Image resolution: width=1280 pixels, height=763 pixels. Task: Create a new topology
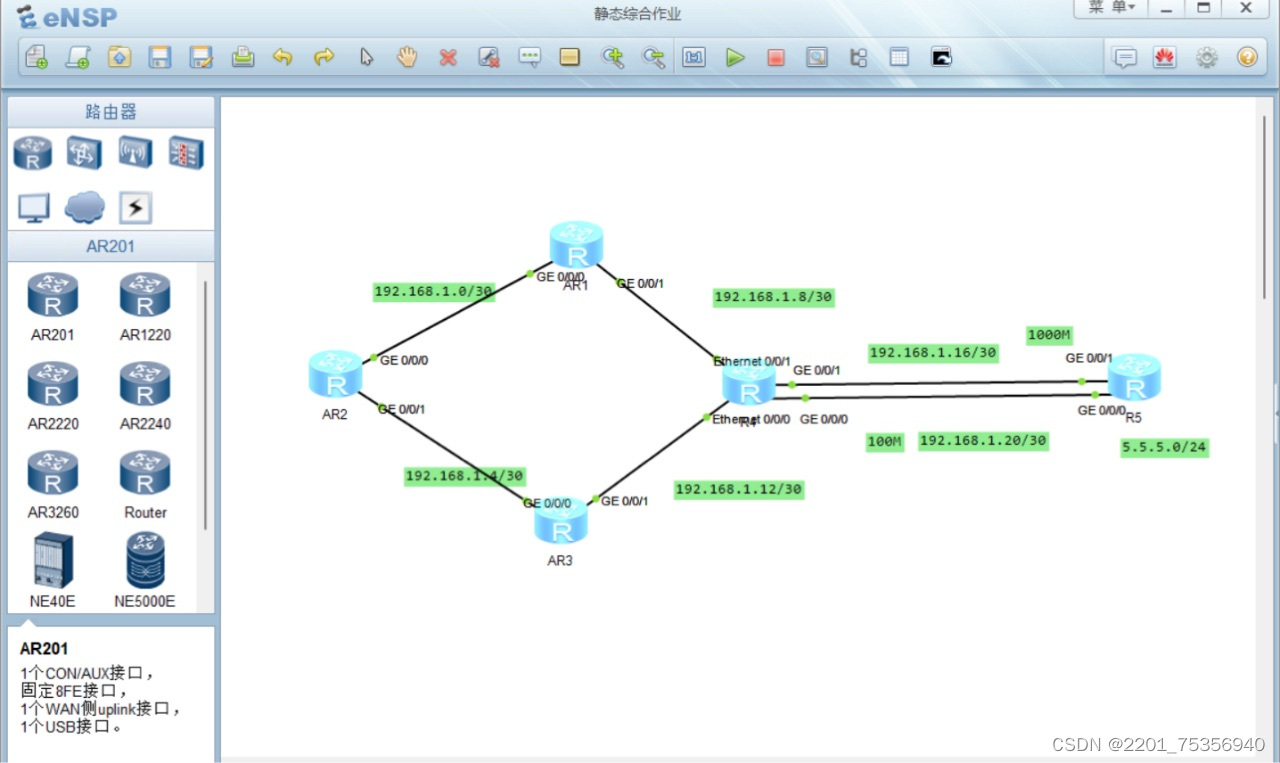click(36, 57)
